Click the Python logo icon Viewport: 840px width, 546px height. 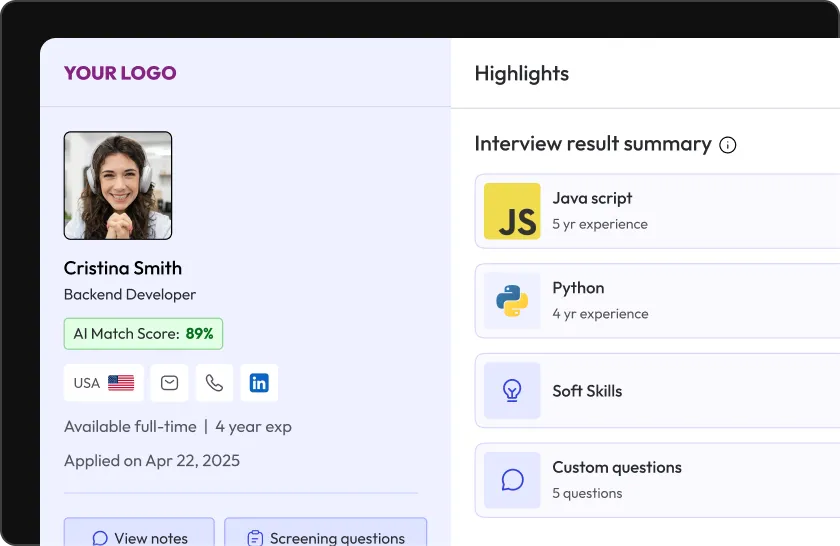512,301
